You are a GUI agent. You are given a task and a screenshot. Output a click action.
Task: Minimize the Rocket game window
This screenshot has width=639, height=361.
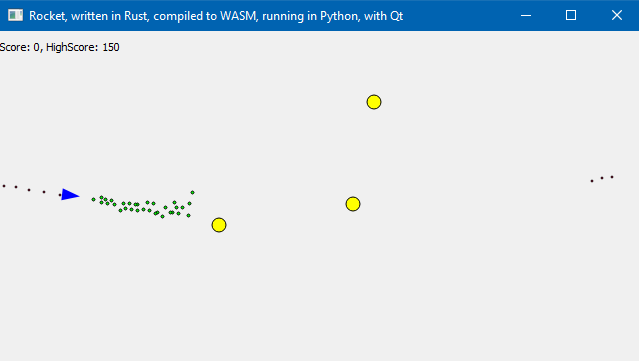526,15
